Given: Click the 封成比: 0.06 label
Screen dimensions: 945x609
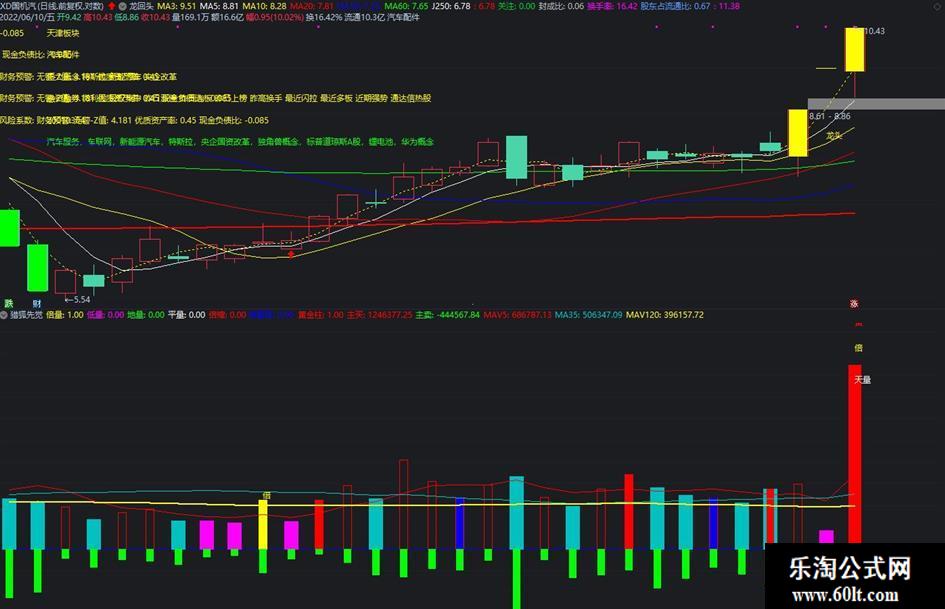Looking at the screenshot, I should 561,6.
